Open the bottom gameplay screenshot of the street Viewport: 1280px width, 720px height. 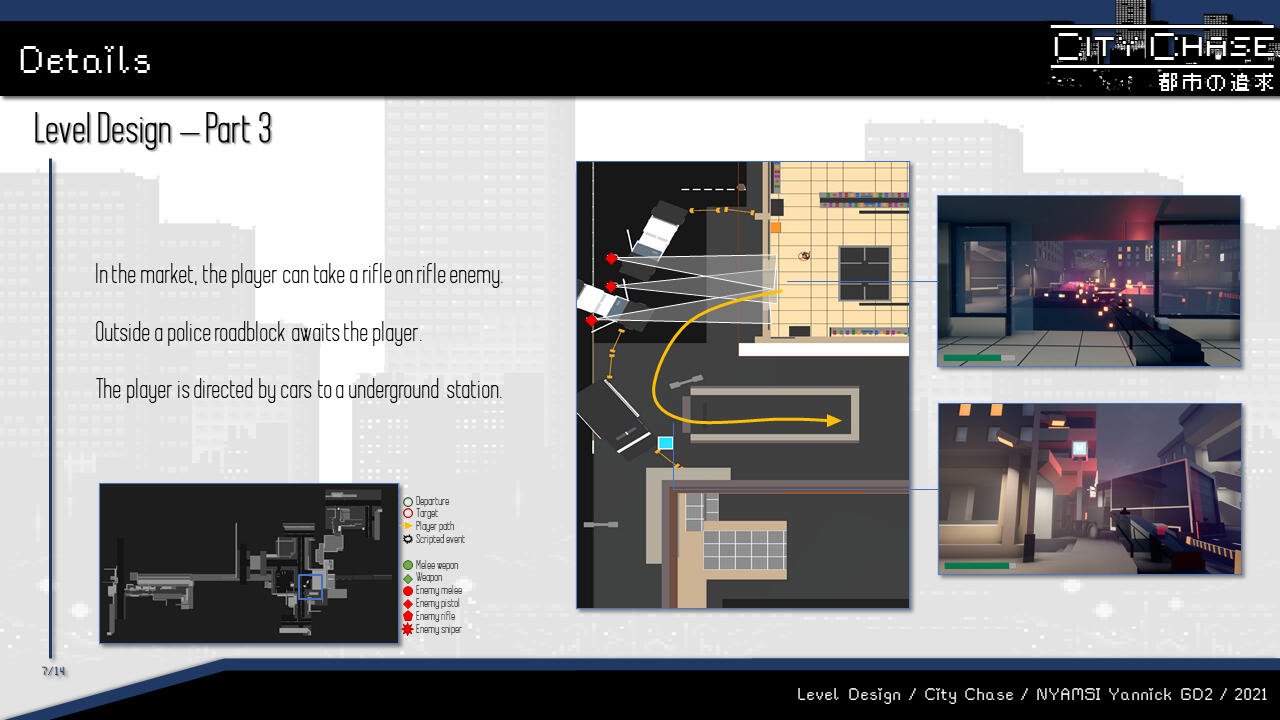click(1089, 488)
